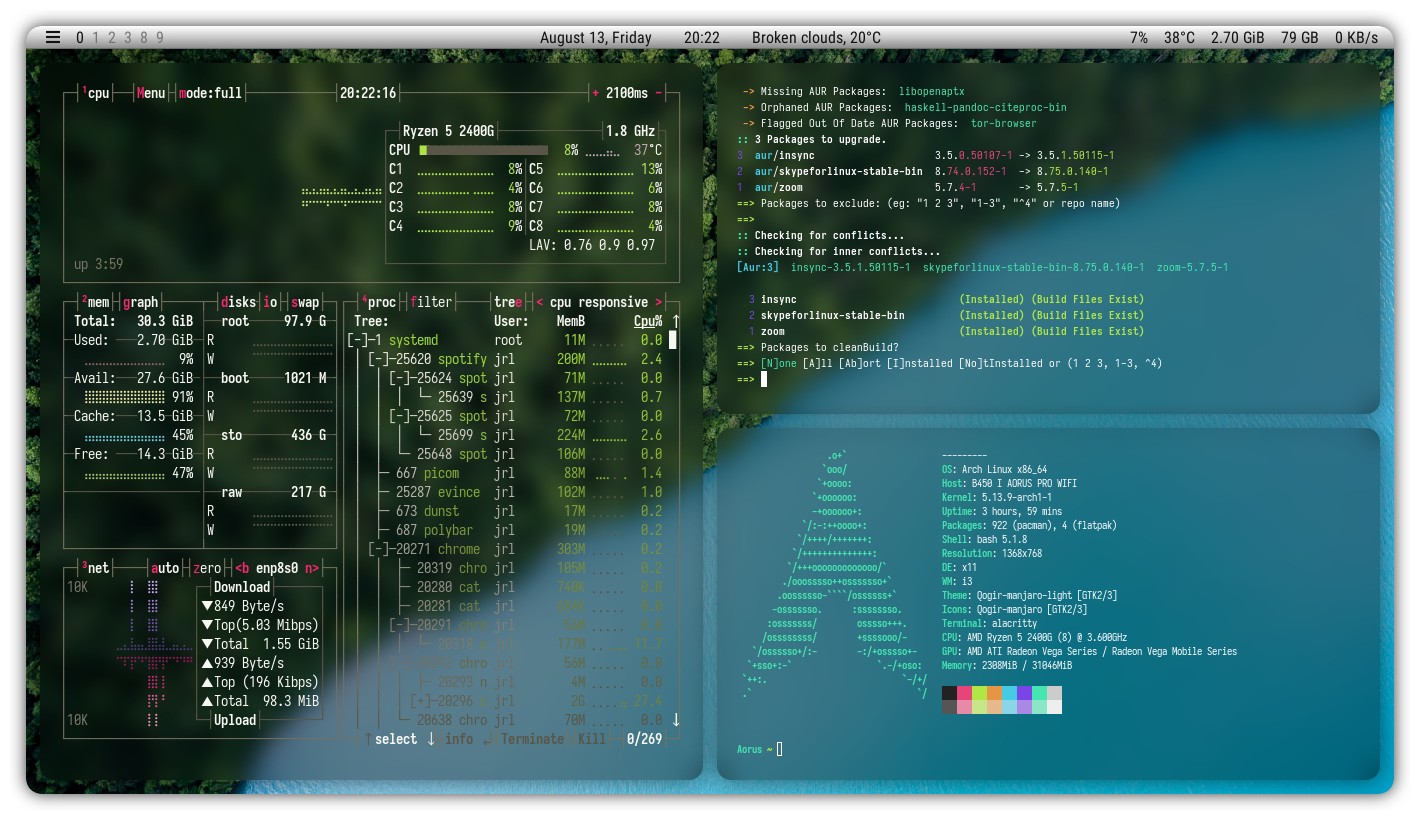This screenshot has width=1420, height=820.
Task: Click the right arrow after 'cpu responsive'
Action: (659, 302)
